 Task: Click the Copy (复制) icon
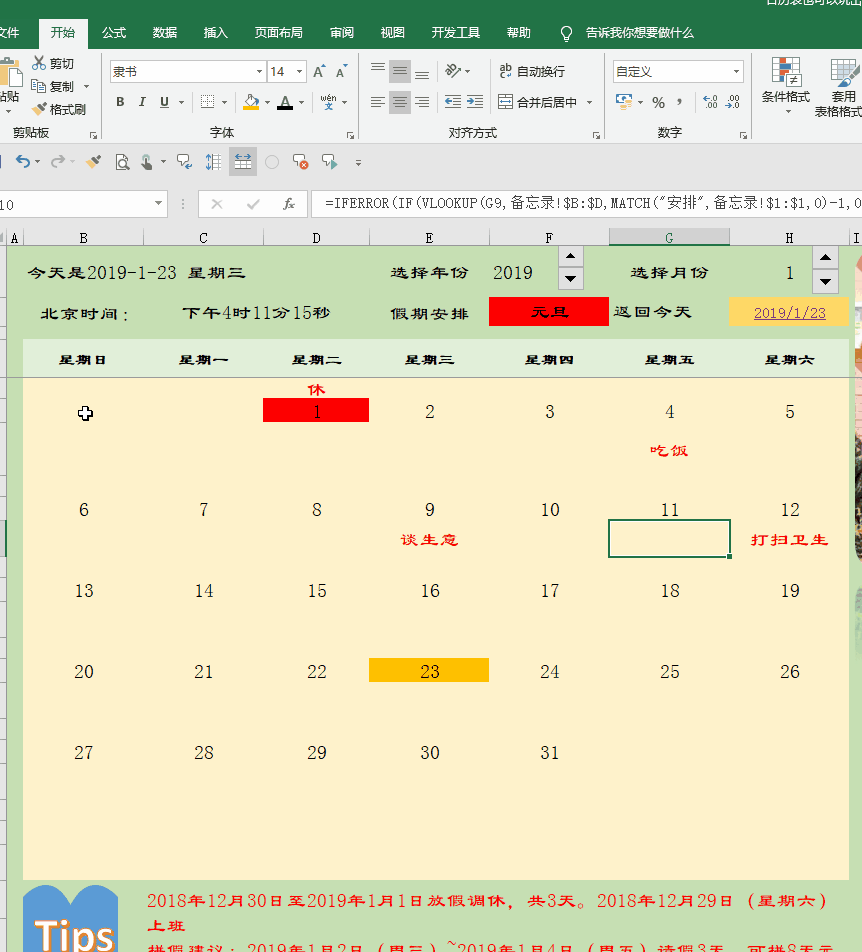(x=39, y=86)
